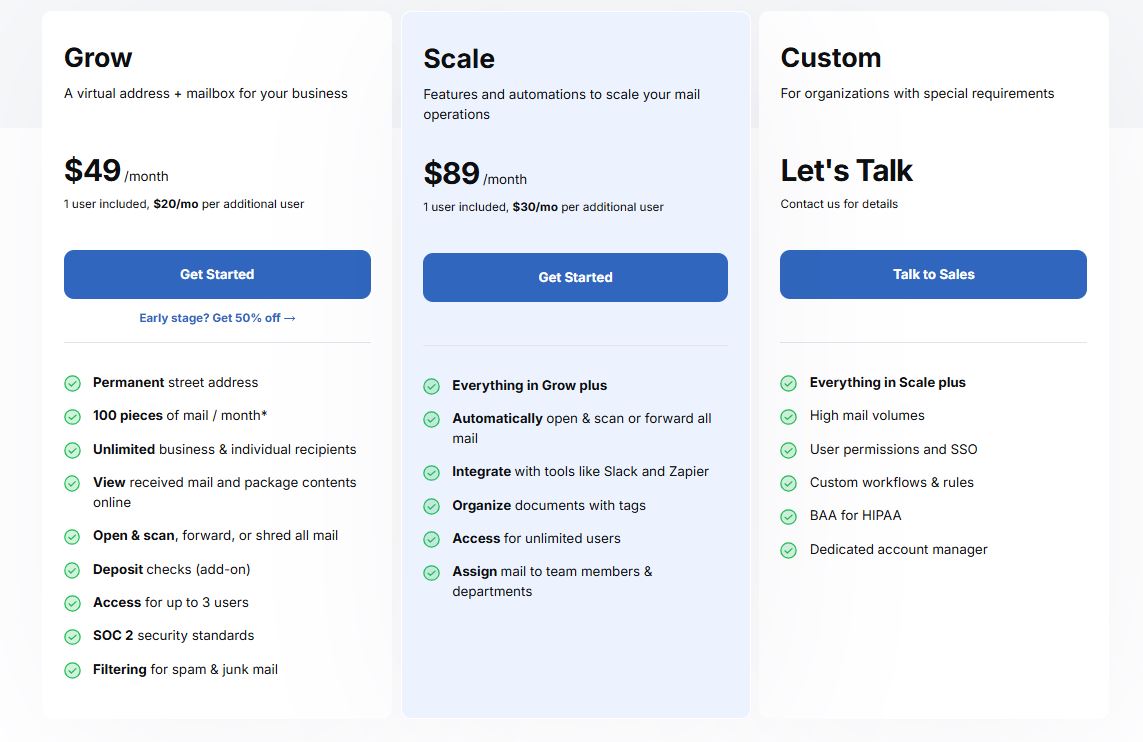Select the Grow plan heading
Image resolution: width=1143 pixels, height=742 pixels.
point(97,57)
